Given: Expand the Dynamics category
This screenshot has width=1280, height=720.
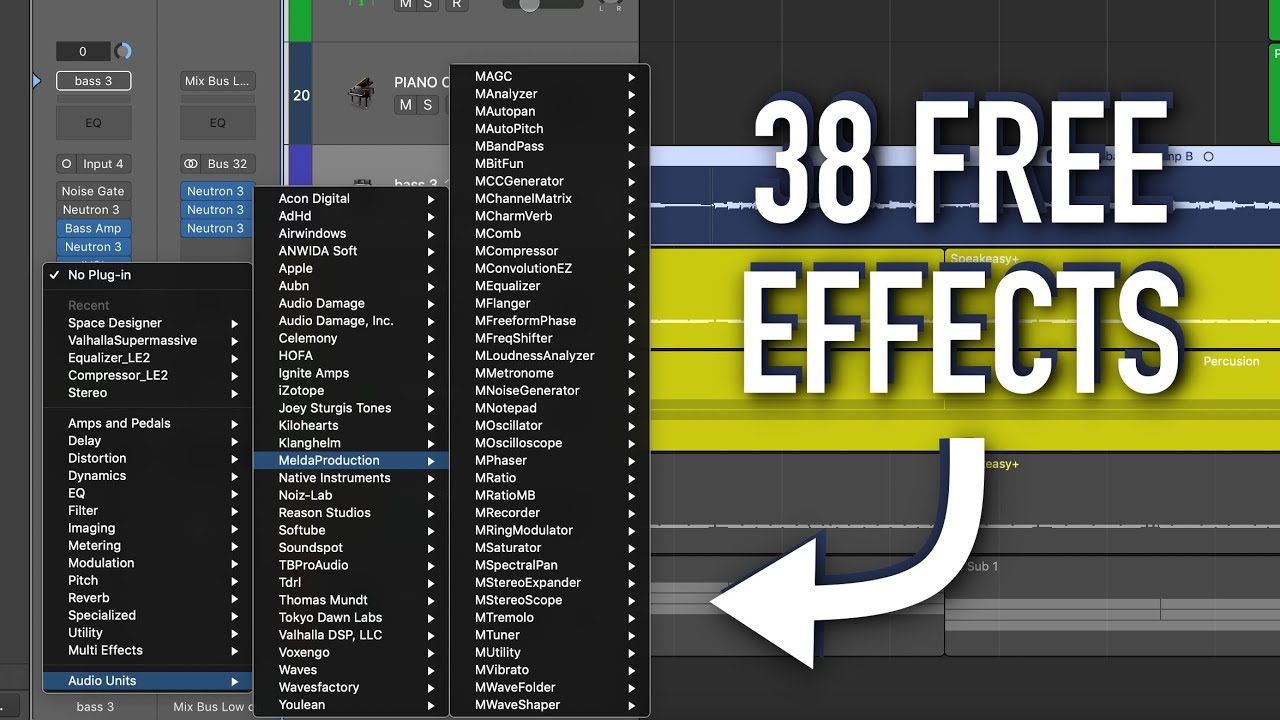Looking at the screenshot, I should (148, 476).
